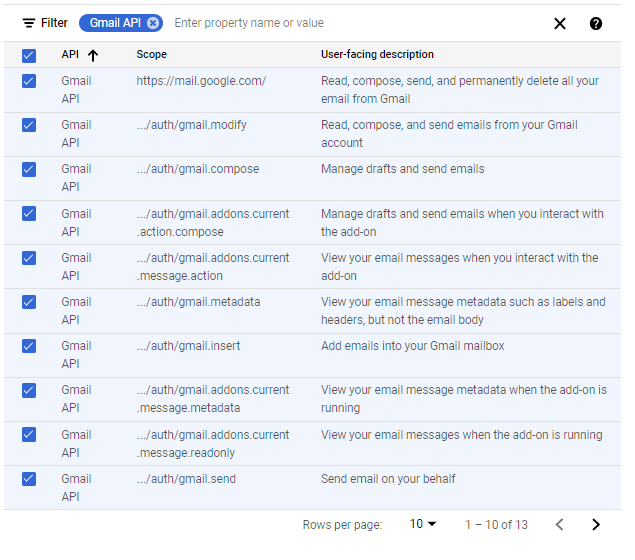Image resolution: width=635 pixels, height=560 pixels.
Task: Click the Filter list icon
Action: [x=28, y=23]
